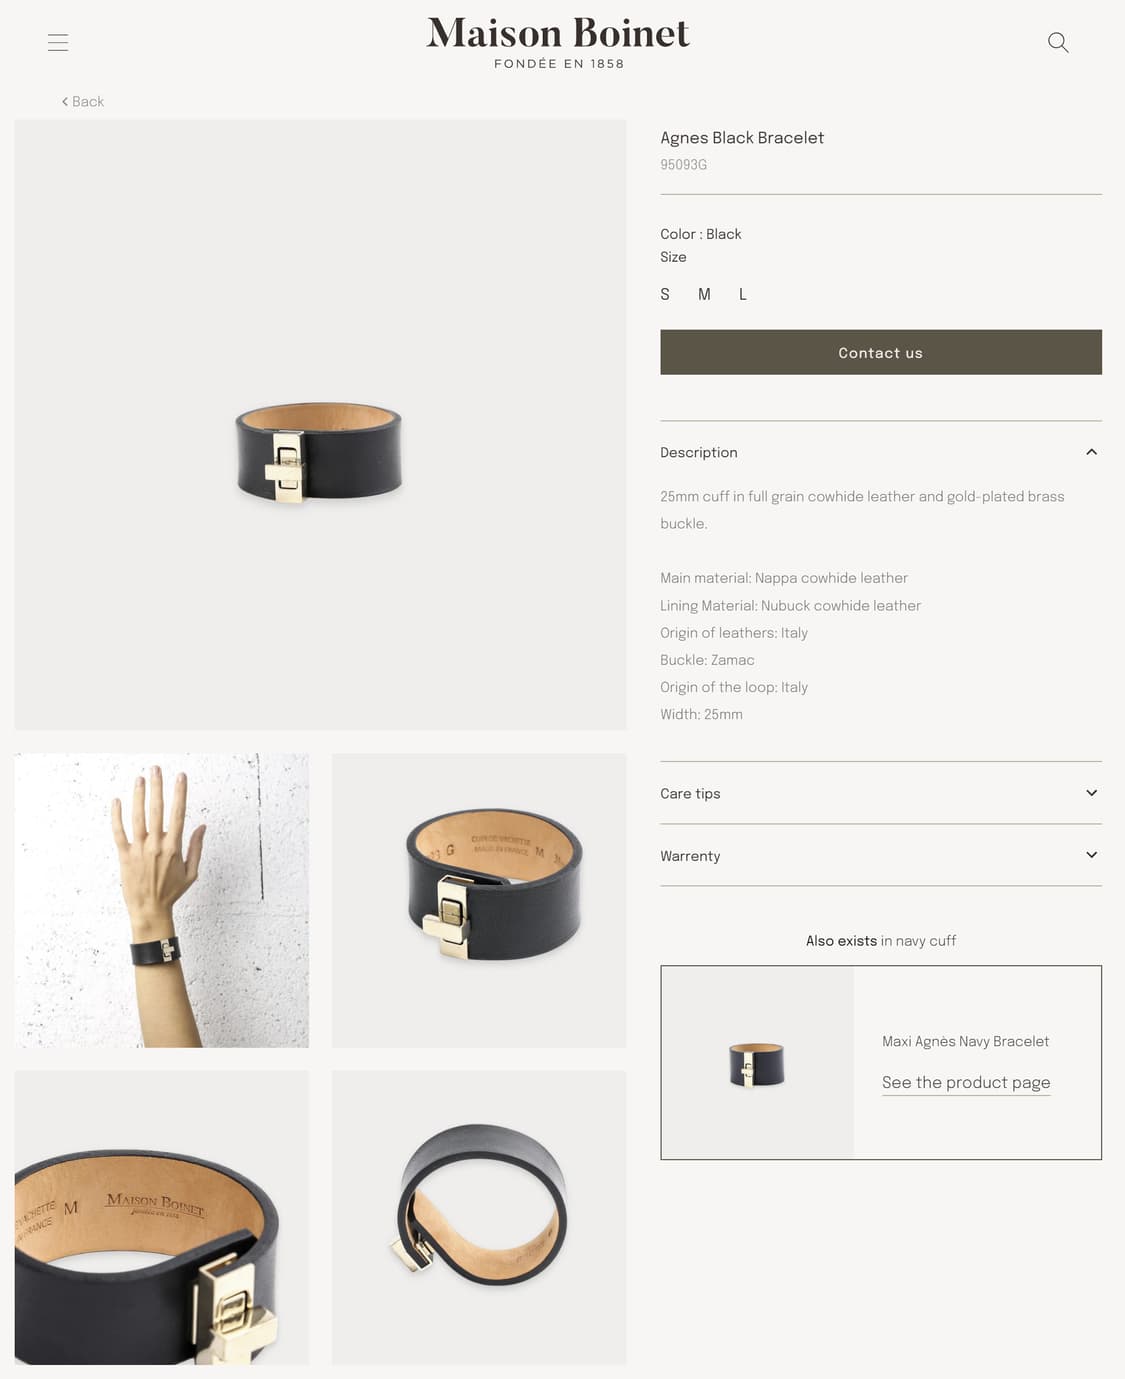Collapse the Description section chevron
The height and width of the screenshot is (1379, 1125).
pyautogui.click(x=1091, y=452)
